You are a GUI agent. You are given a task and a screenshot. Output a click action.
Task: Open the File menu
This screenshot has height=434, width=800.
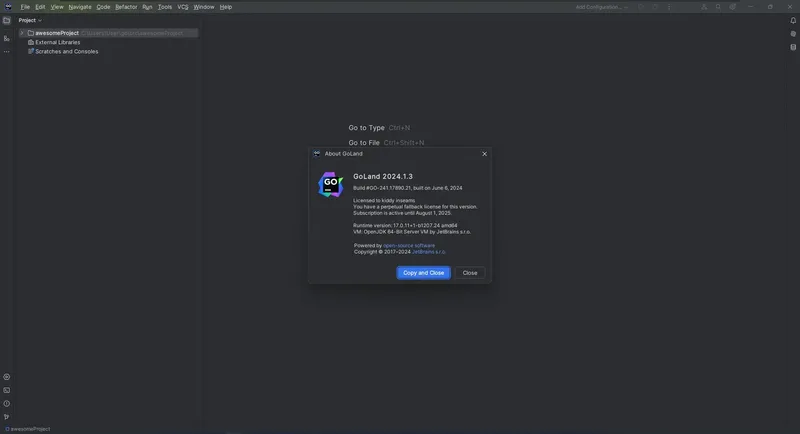25,7
